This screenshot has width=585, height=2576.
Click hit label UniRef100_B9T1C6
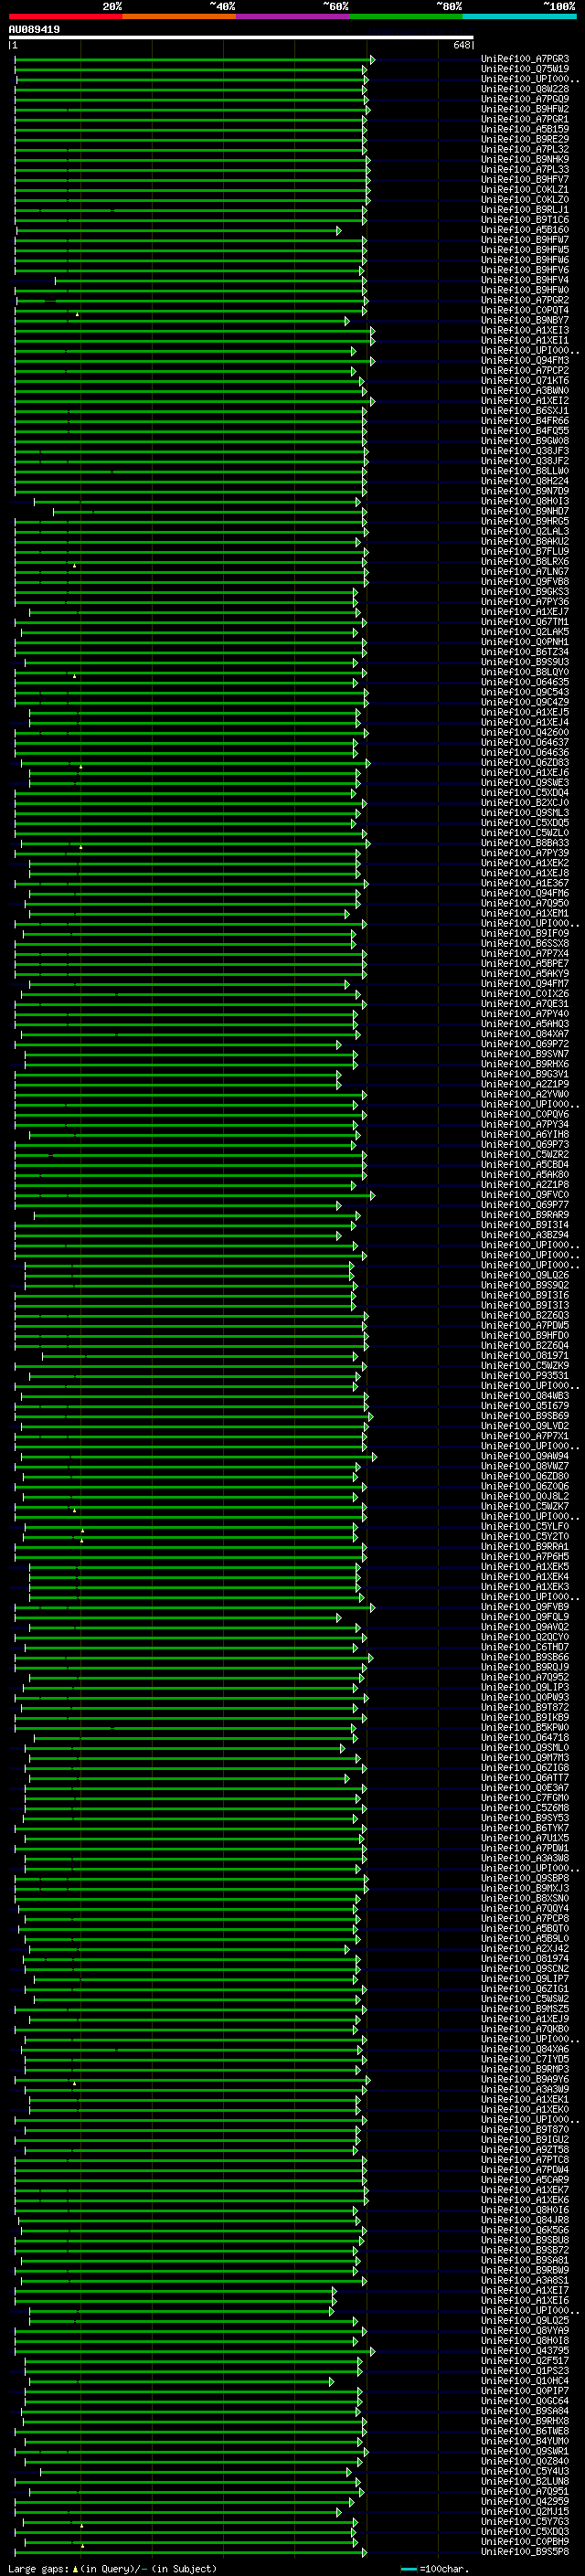point(525,220)
